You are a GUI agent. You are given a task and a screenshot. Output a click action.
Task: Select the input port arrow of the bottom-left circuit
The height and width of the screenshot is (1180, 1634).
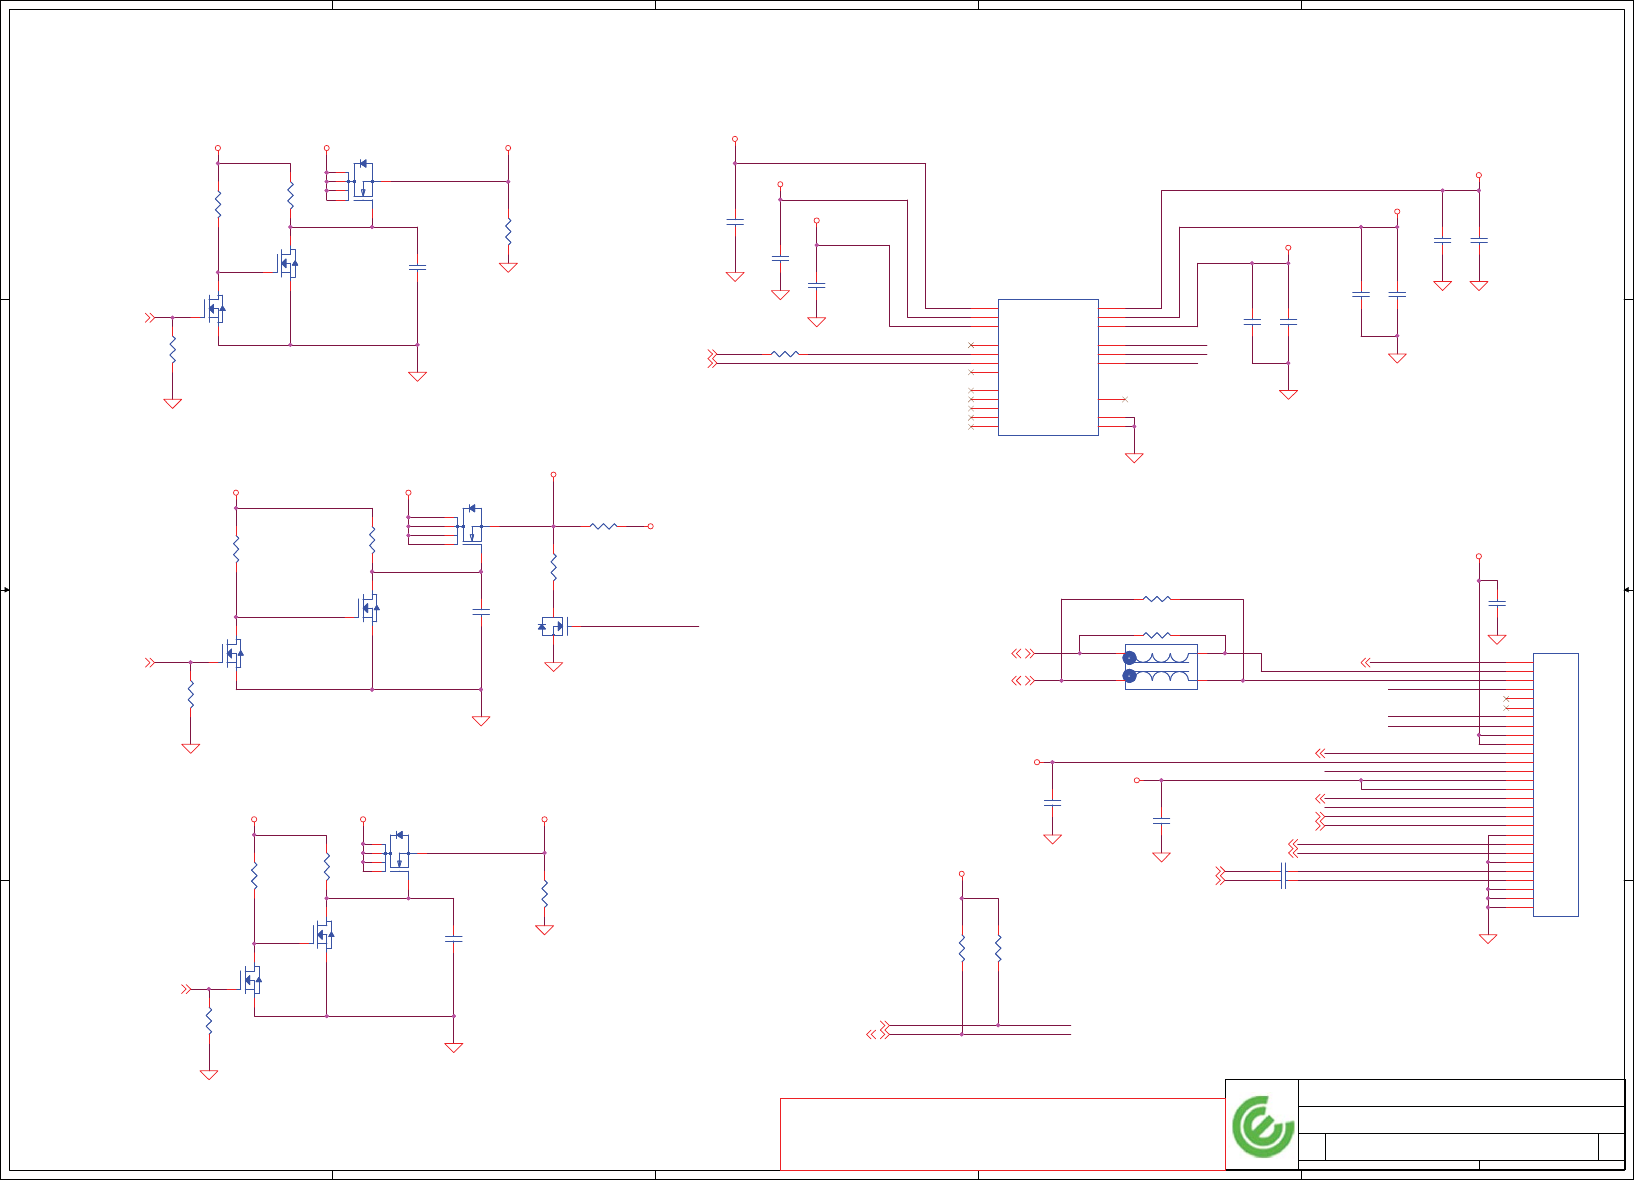click(186, 989)
